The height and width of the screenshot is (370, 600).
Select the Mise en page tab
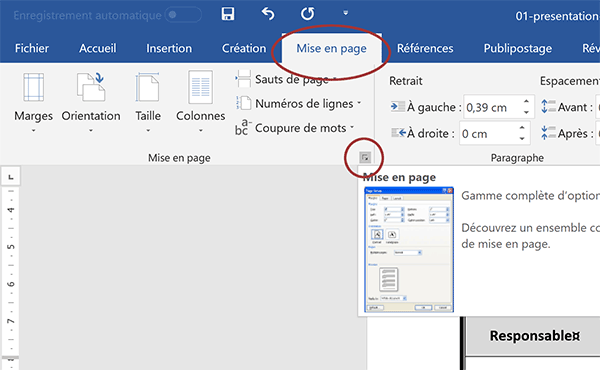[331, 48]
